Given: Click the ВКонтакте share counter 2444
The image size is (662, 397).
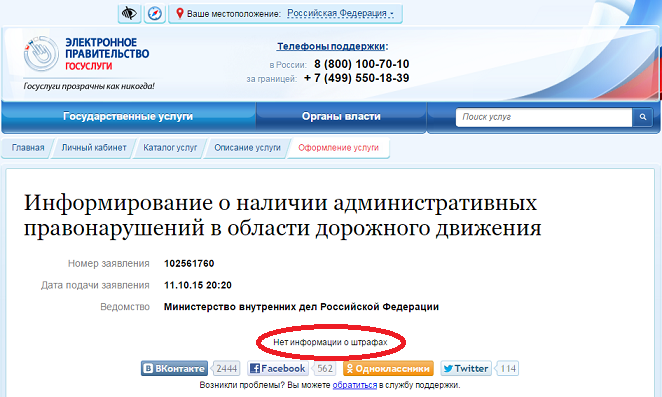Looking at the screenshot, I should [x=227, y=369].
